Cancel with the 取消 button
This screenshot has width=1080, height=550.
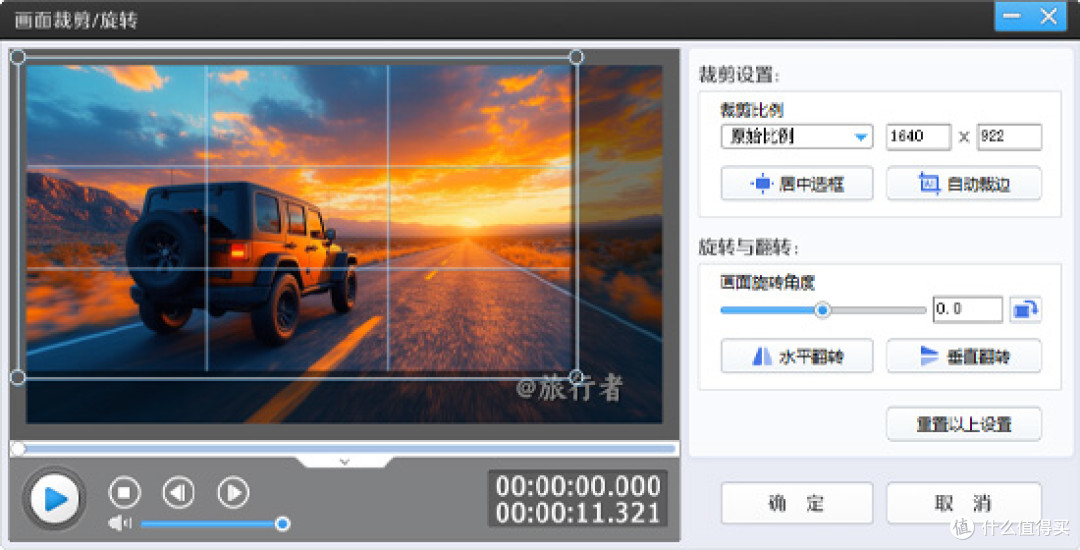coord(964,503)
